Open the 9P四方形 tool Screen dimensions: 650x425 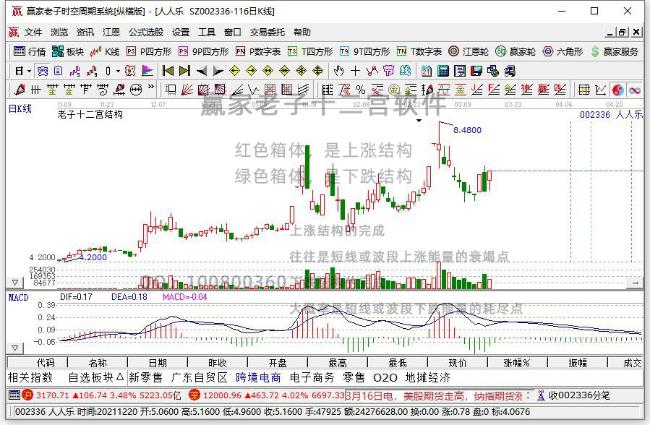click(x=204, y=51)
